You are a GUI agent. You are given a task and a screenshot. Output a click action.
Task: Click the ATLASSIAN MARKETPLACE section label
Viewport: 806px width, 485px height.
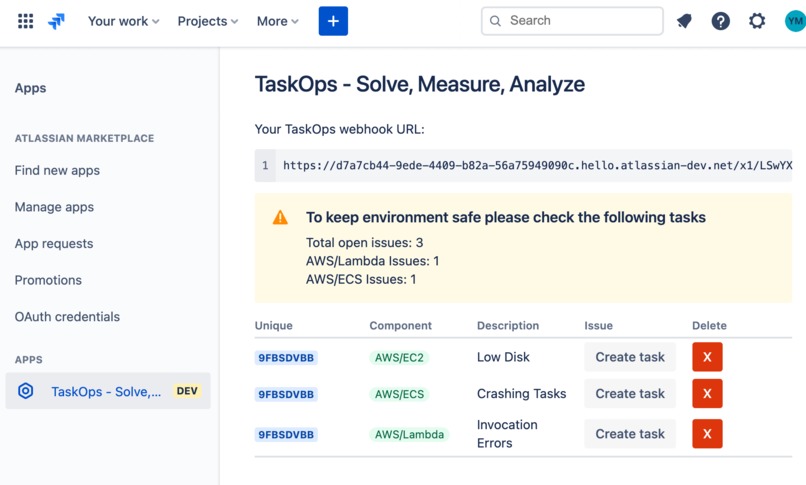pos(84,138)
